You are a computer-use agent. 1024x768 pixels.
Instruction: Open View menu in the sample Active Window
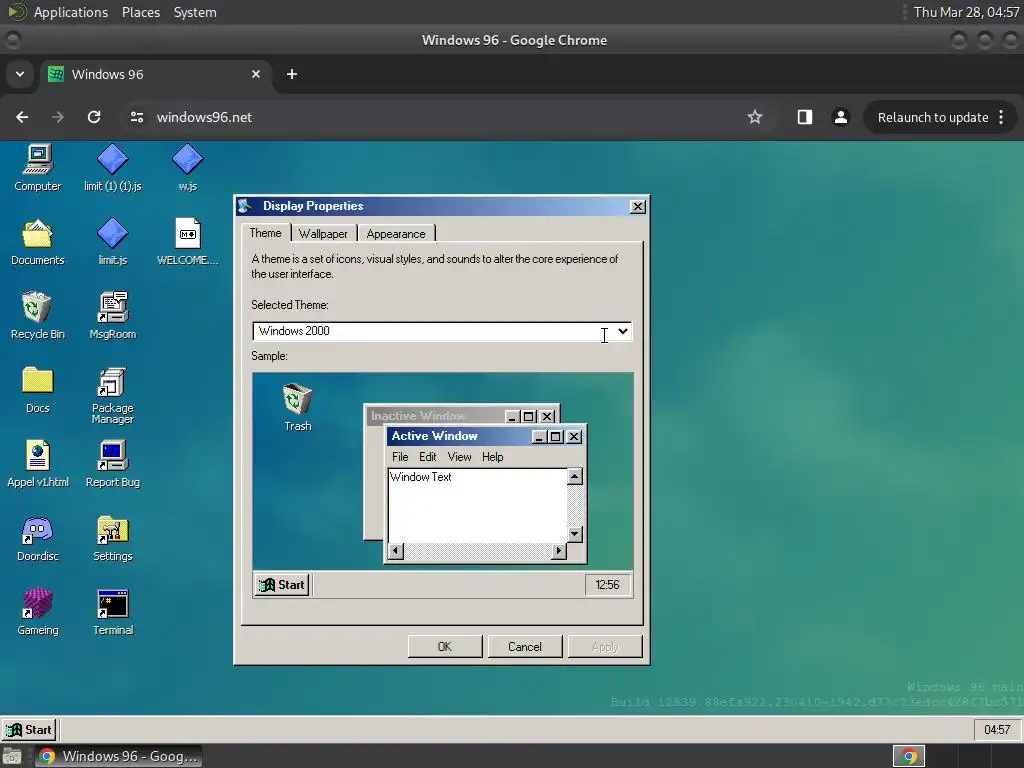coord(459,457)
